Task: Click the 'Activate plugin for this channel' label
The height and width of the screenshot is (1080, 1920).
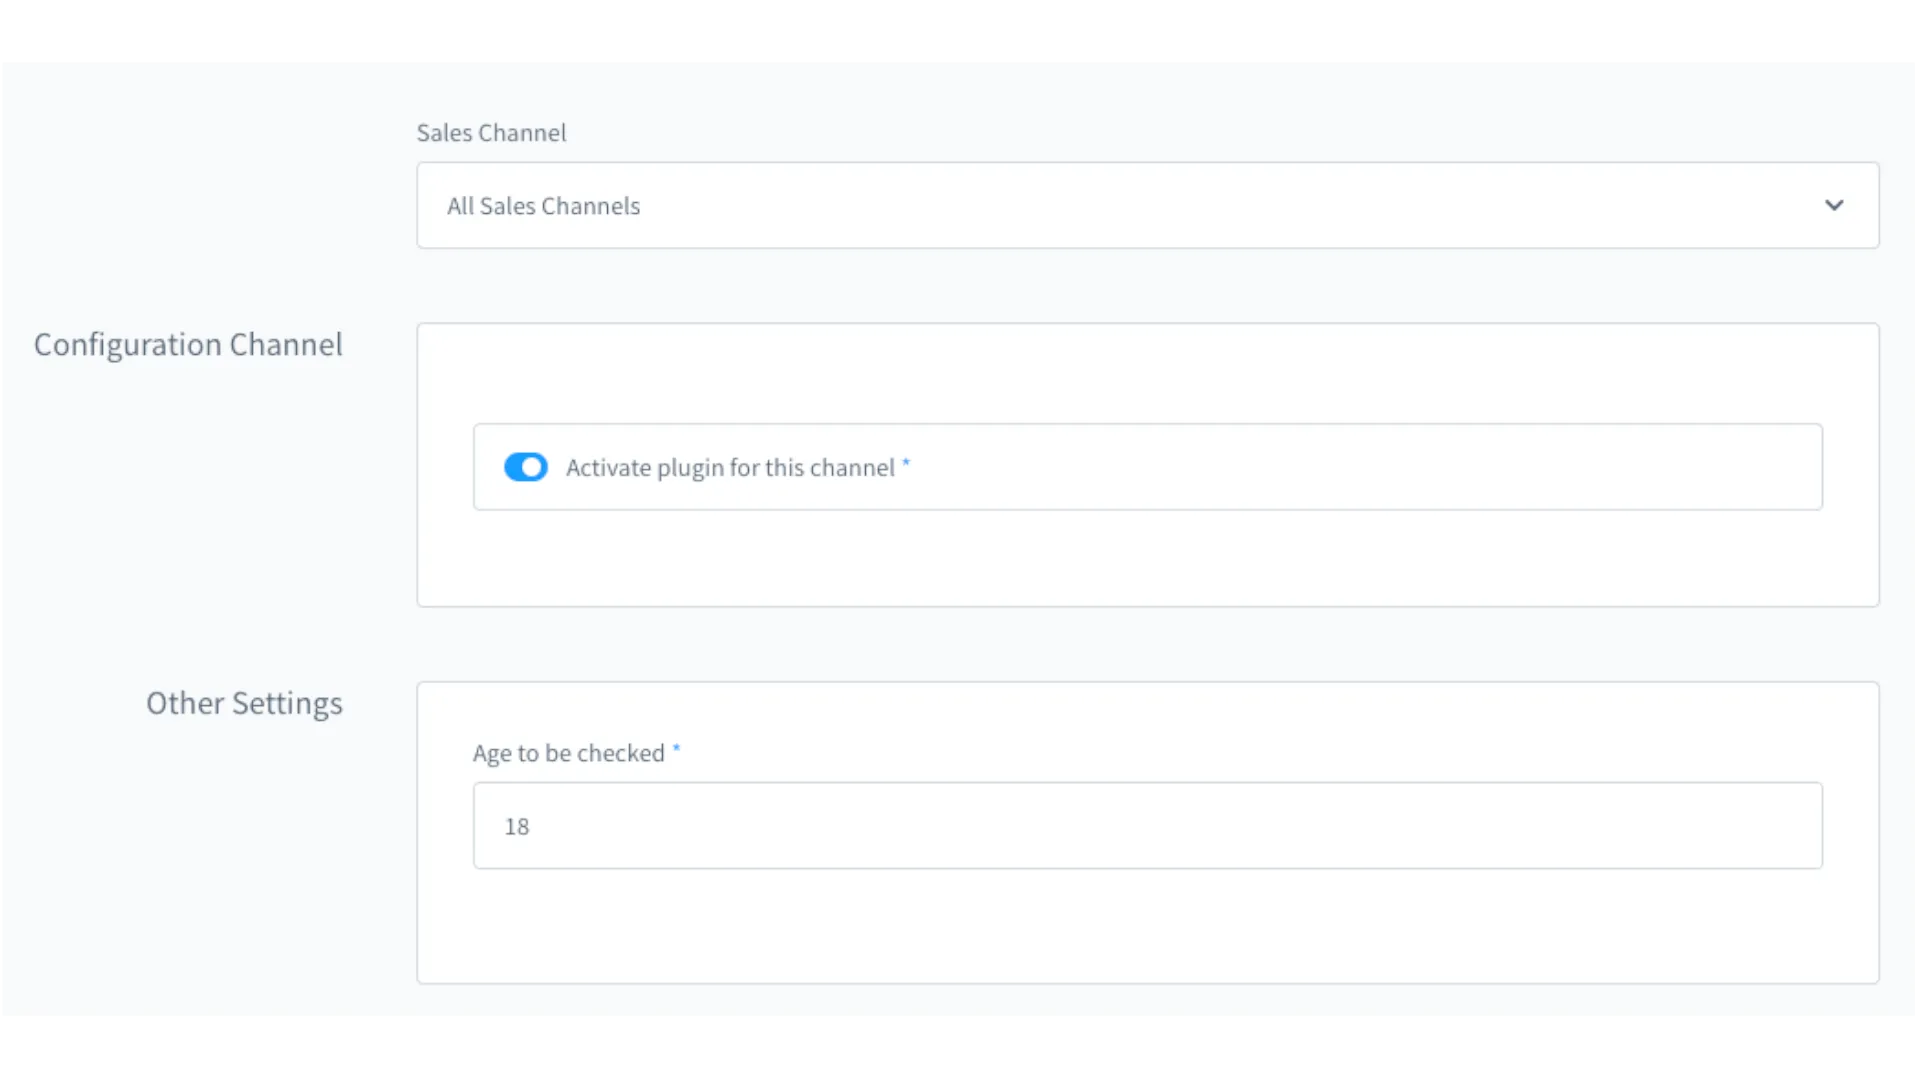Action: point(730,468)
